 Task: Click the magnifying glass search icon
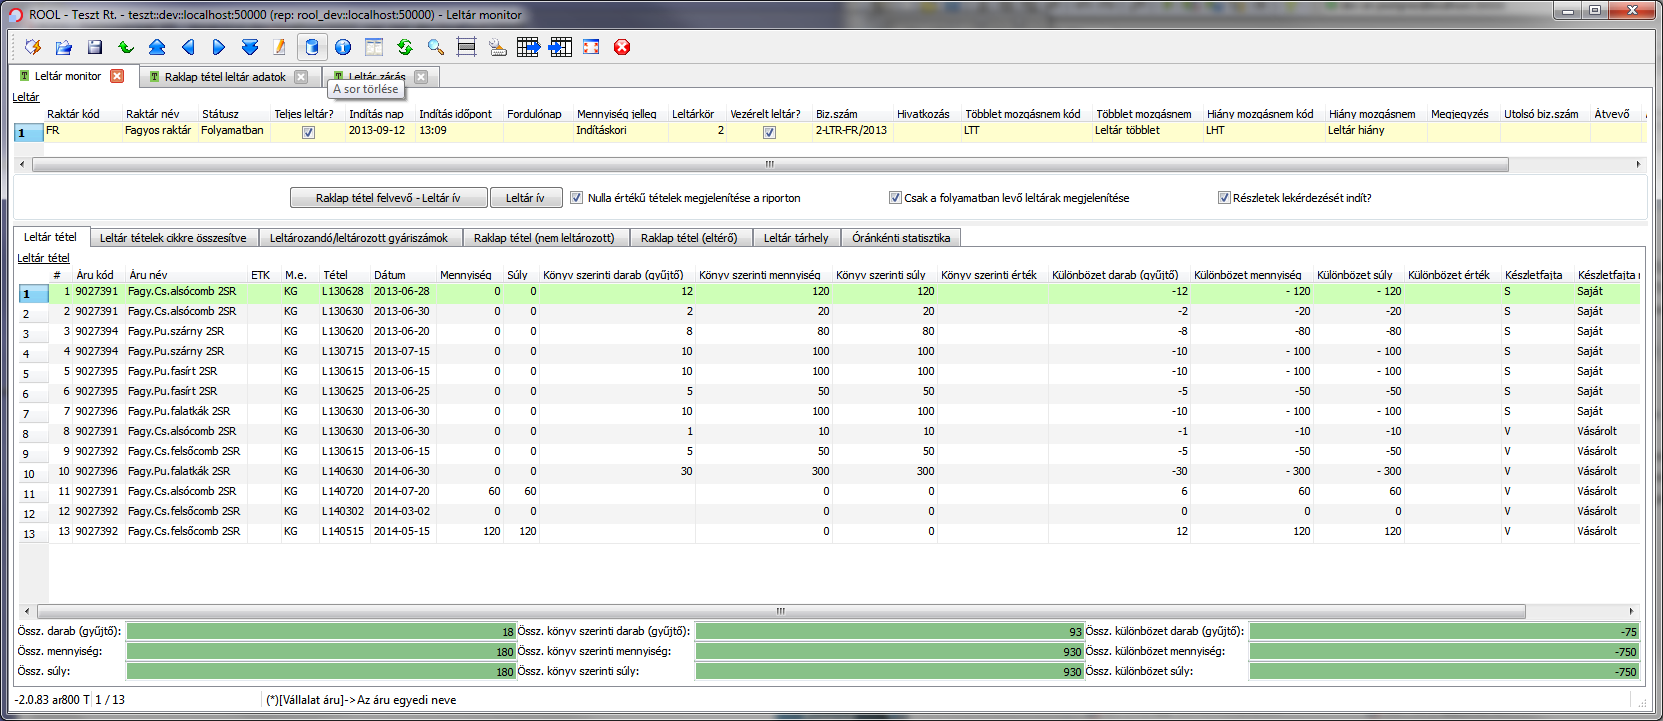point(436,47)
